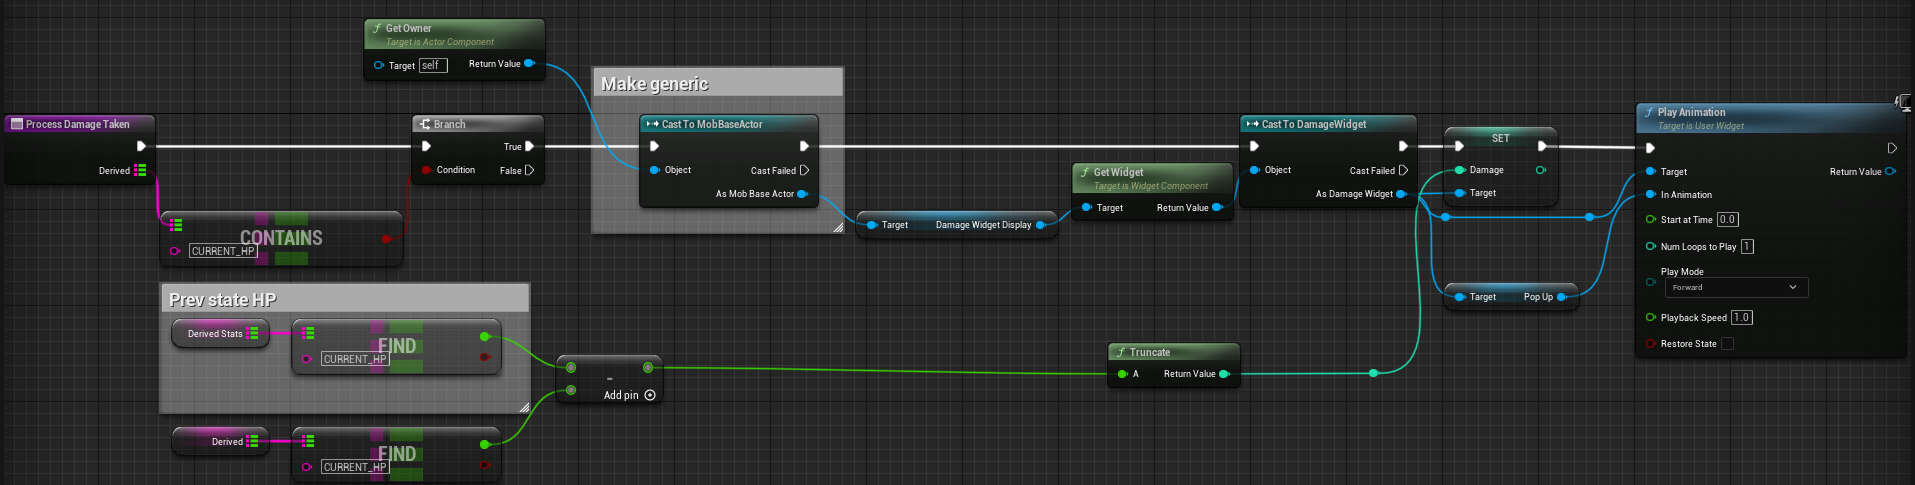Click the In Animation pin on Play Animation

pyautogui.click(x=1650, y=195)
